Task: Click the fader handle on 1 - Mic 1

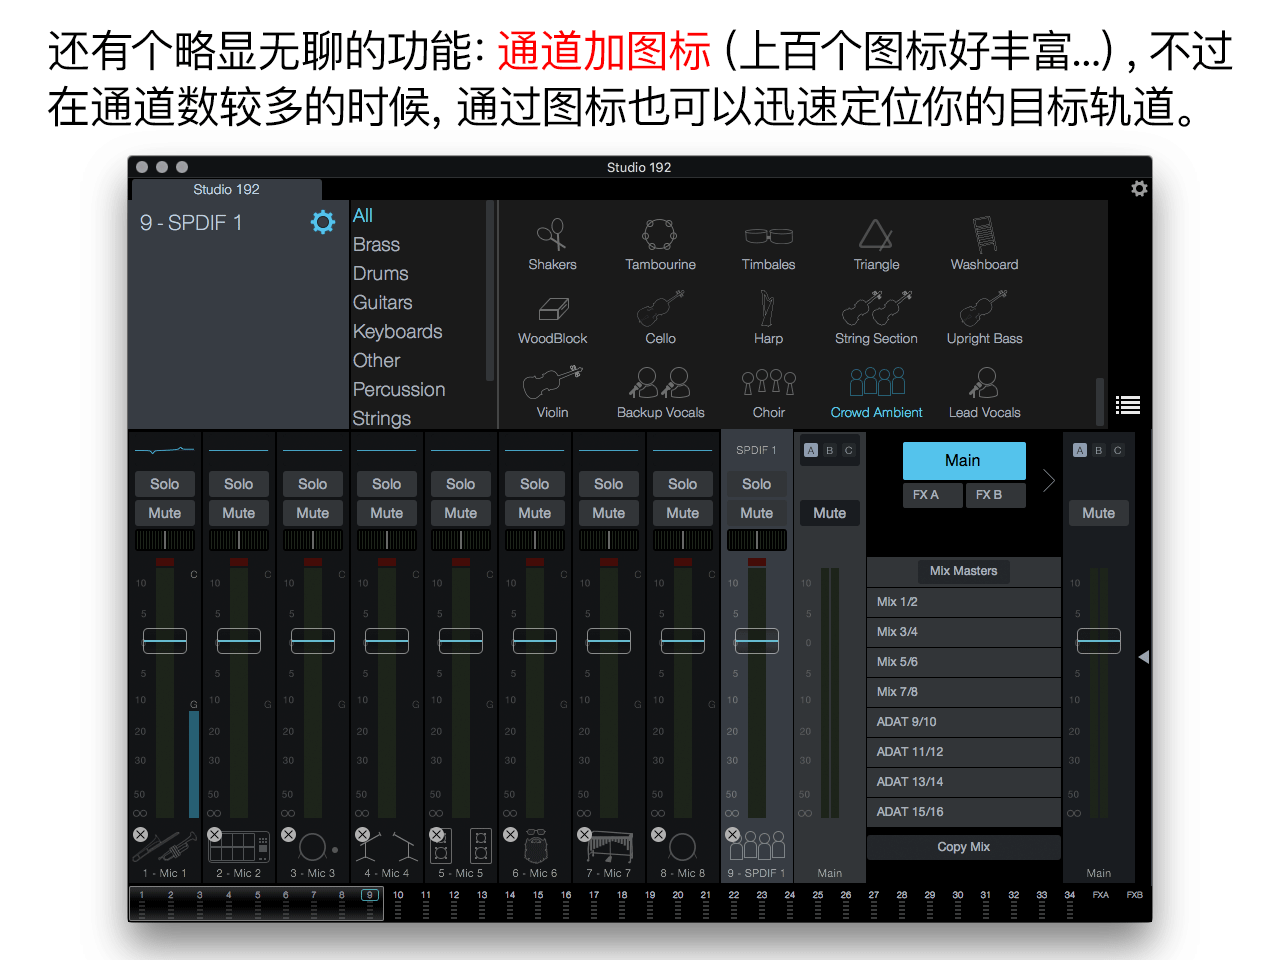Action: (x=165, y=641)
